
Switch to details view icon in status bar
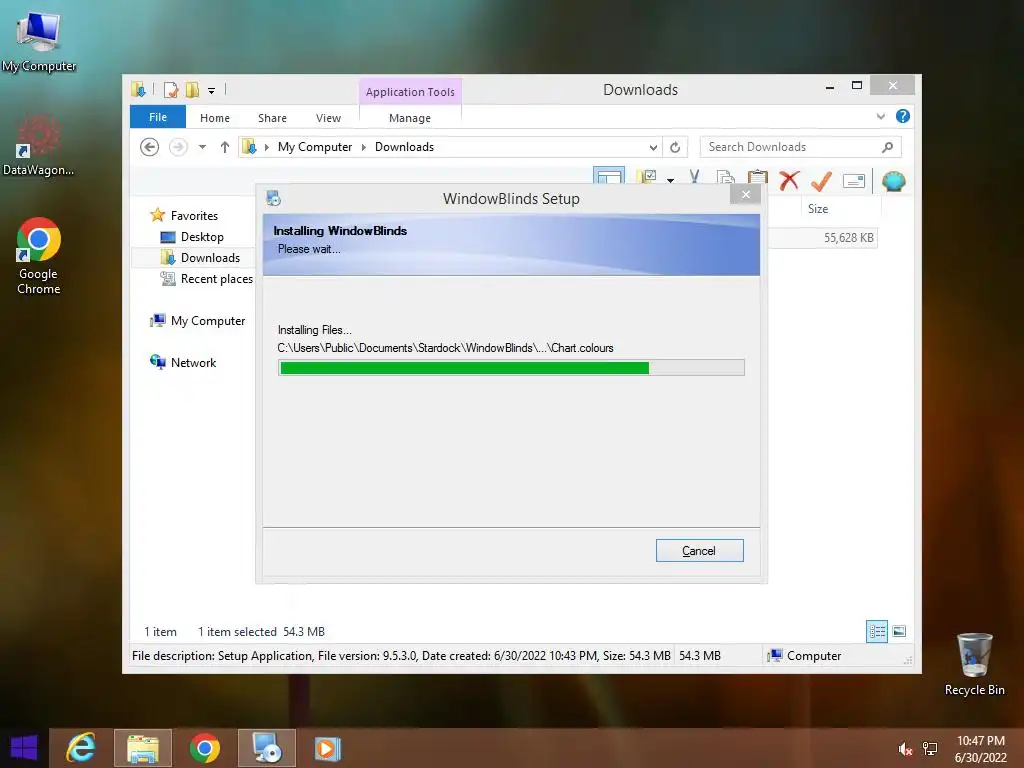coord(877,632)
